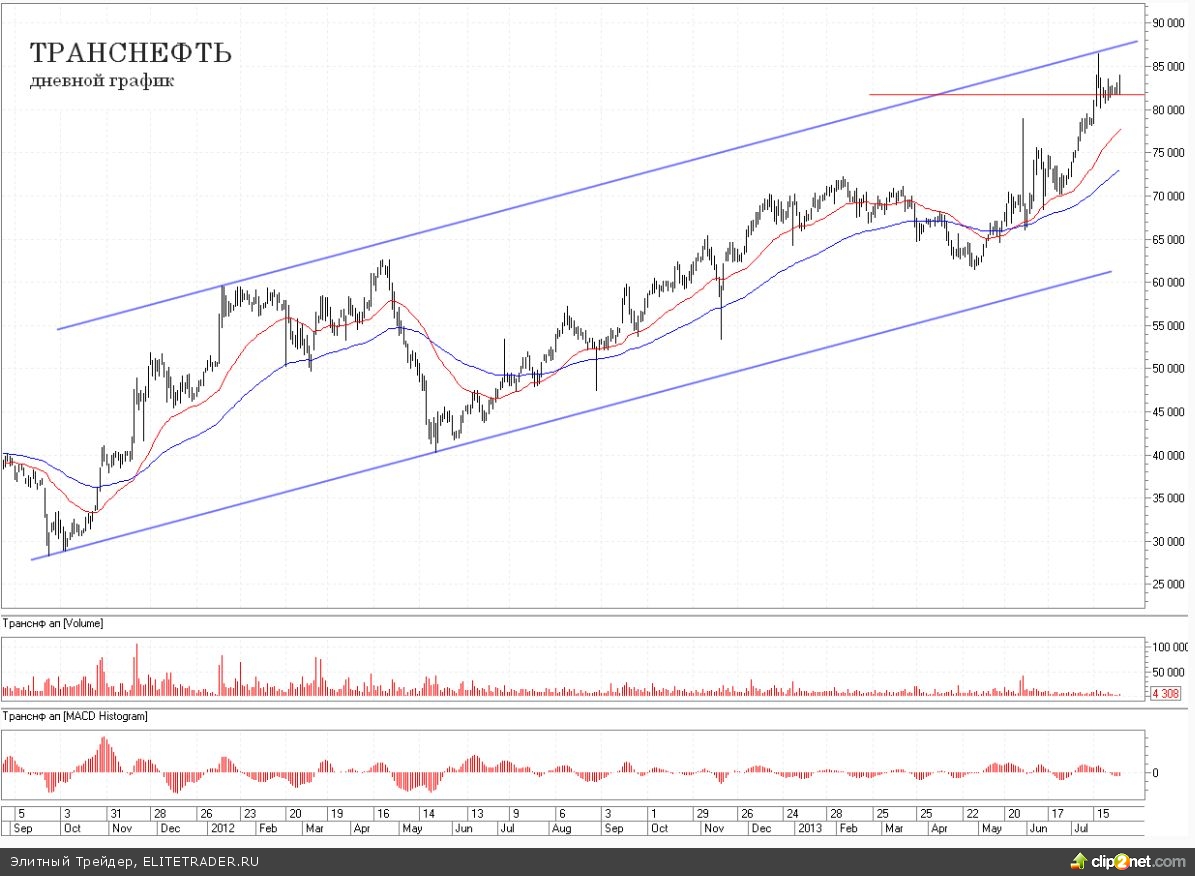
Task: Select the Dec 2011 month label
Action: (x=170, y=829)
